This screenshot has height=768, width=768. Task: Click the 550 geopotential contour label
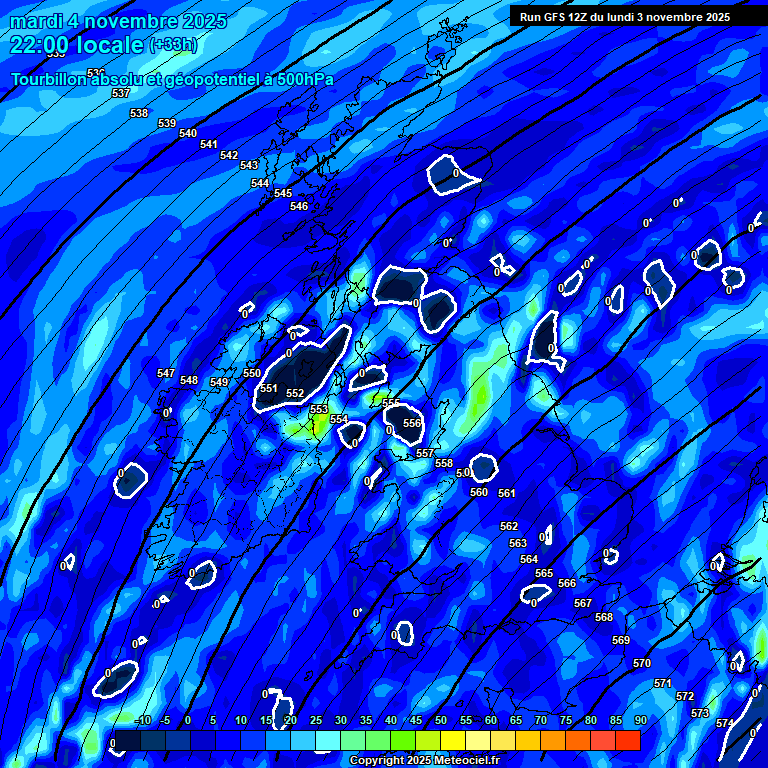pyautogui.click(x=252, y=373)
